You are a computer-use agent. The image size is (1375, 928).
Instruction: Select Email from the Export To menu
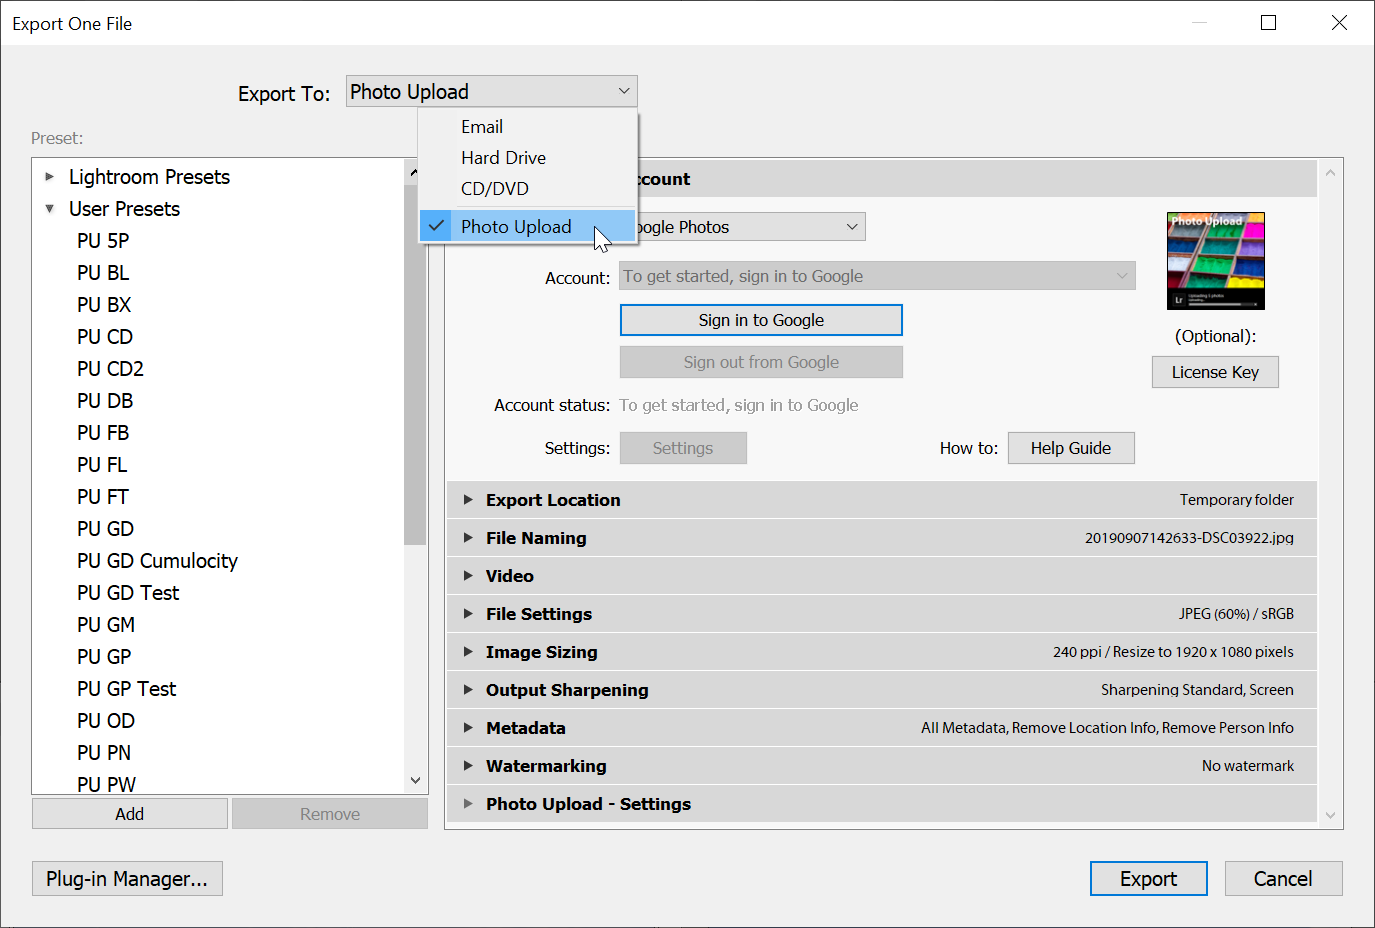pyautogui.click(x=482, y=127)
